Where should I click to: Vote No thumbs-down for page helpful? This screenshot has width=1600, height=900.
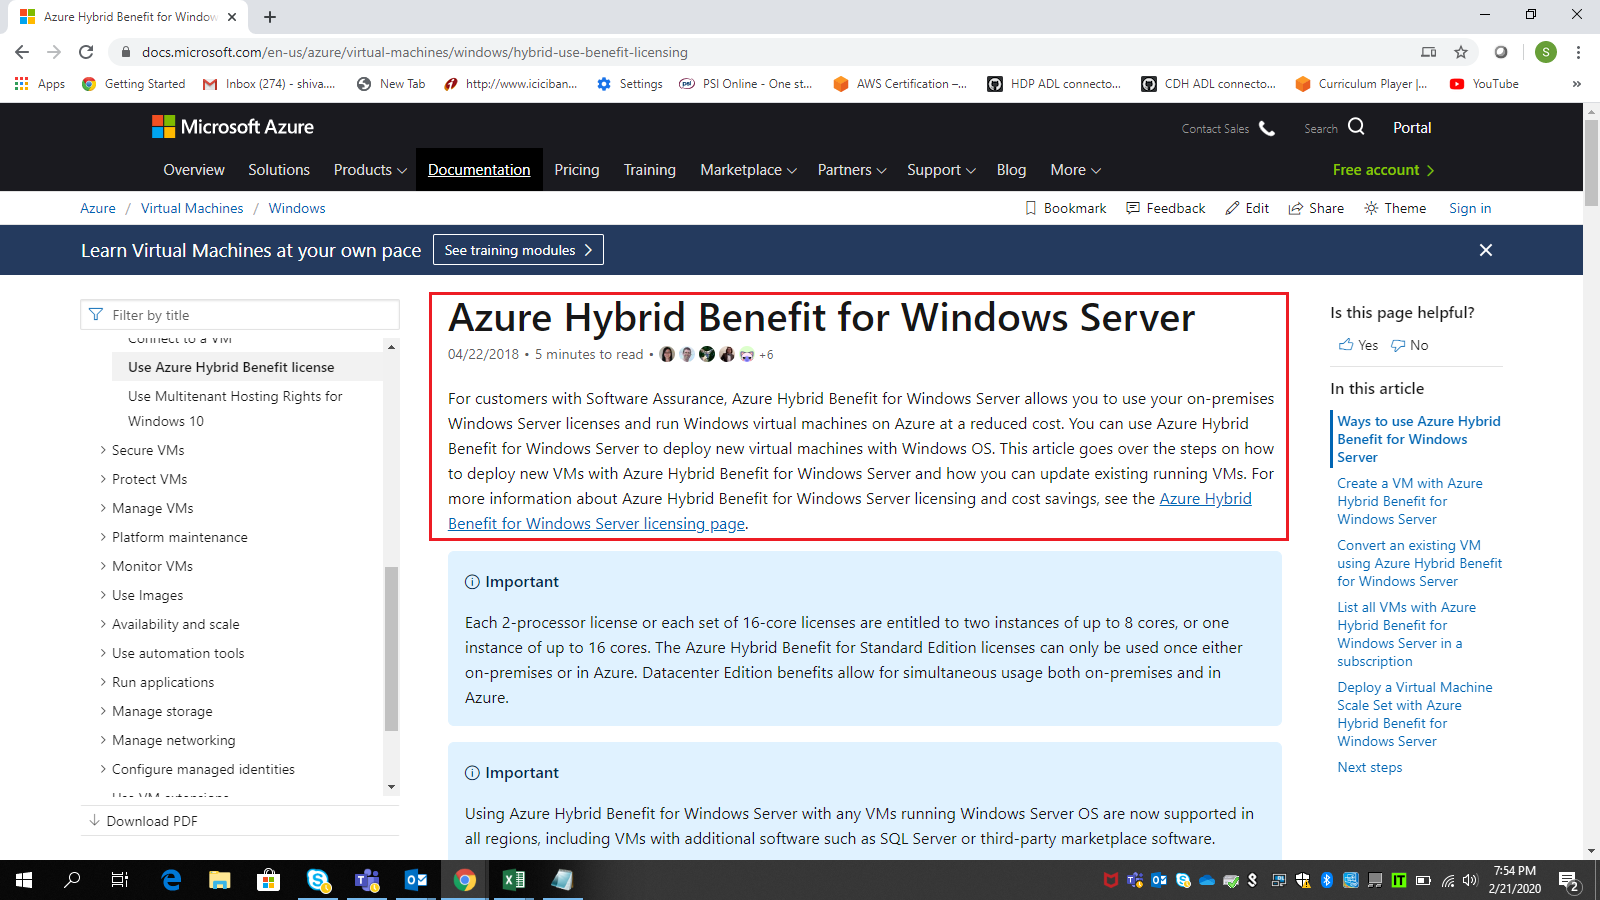click(x=1409, y=345)
